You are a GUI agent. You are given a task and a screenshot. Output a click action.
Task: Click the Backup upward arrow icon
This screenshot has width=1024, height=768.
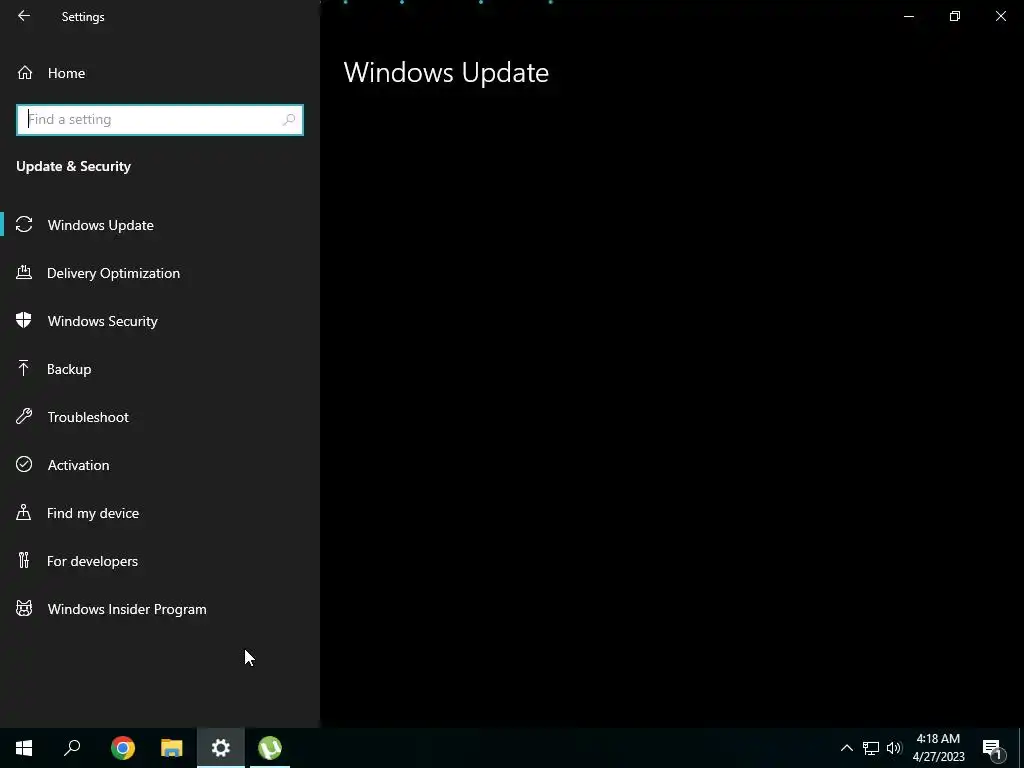point(24,368)
